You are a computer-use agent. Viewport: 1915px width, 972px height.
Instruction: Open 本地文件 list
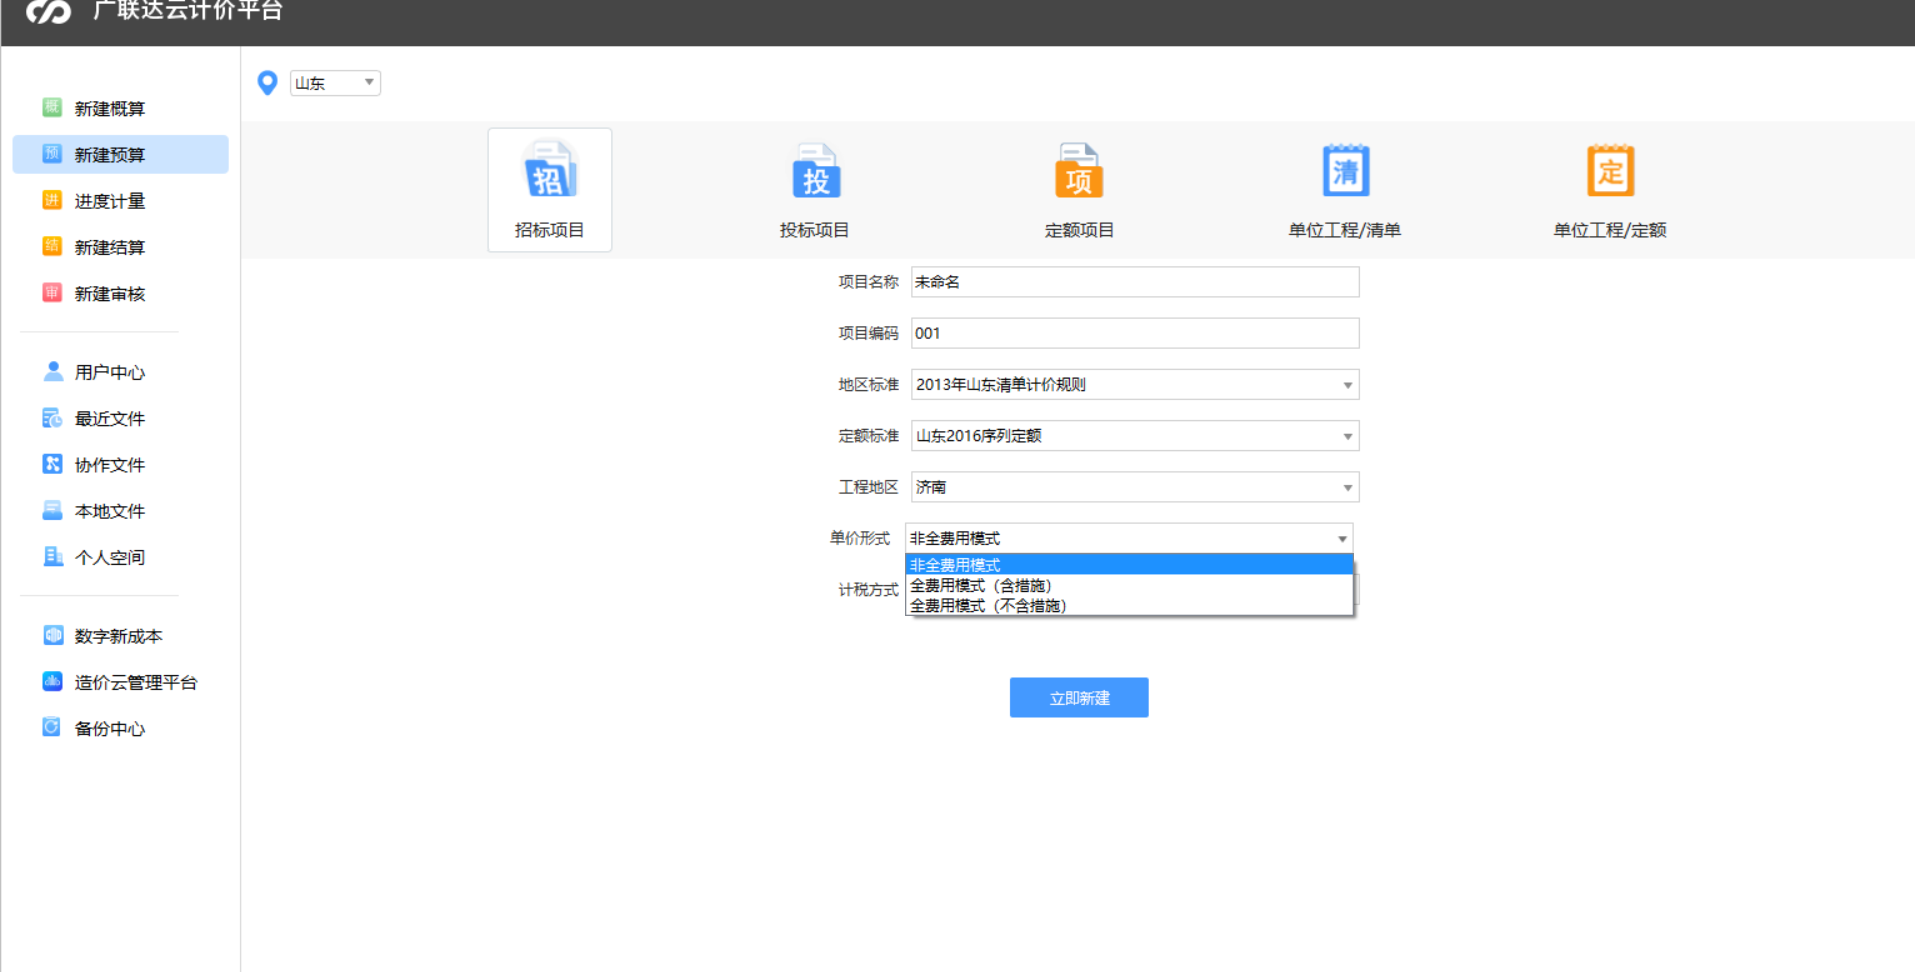[110, 511]
